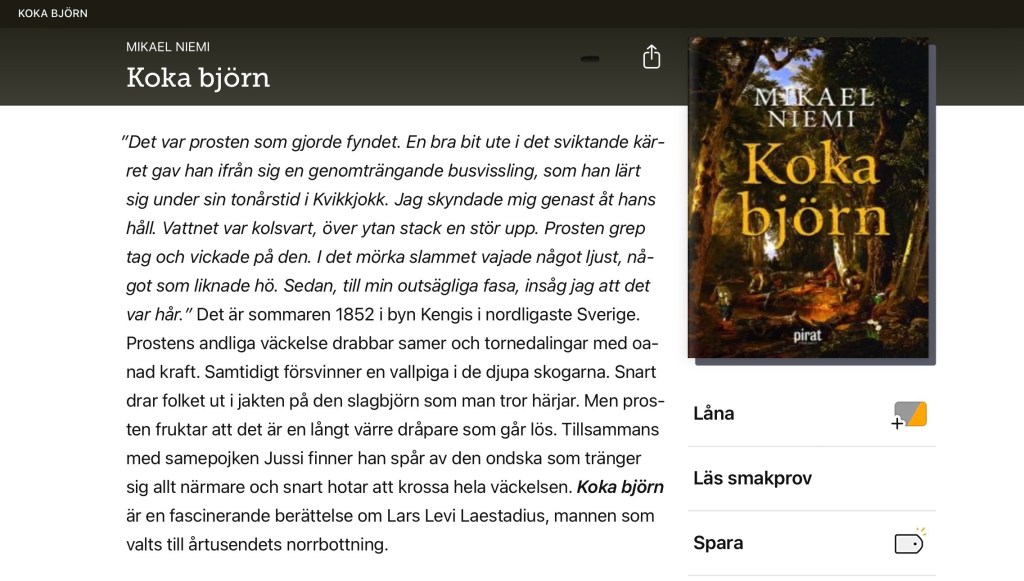
Task: Click the sentence mentioning Lars Levi Laestadius
Action: pos(390,516)
